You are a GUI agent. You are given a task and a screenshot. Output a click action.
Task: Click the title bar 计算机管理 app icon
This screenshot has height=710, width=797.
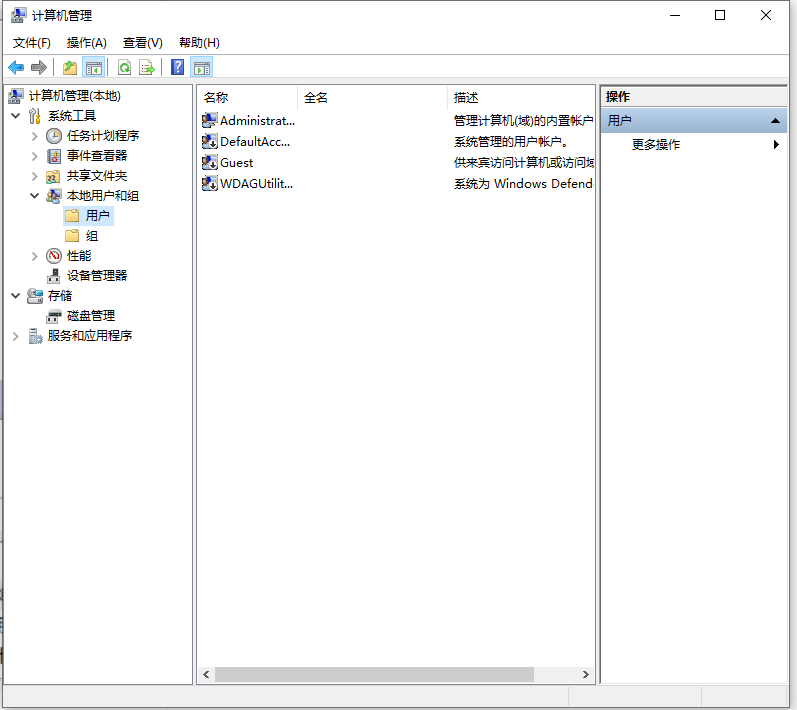click(18, 16)
